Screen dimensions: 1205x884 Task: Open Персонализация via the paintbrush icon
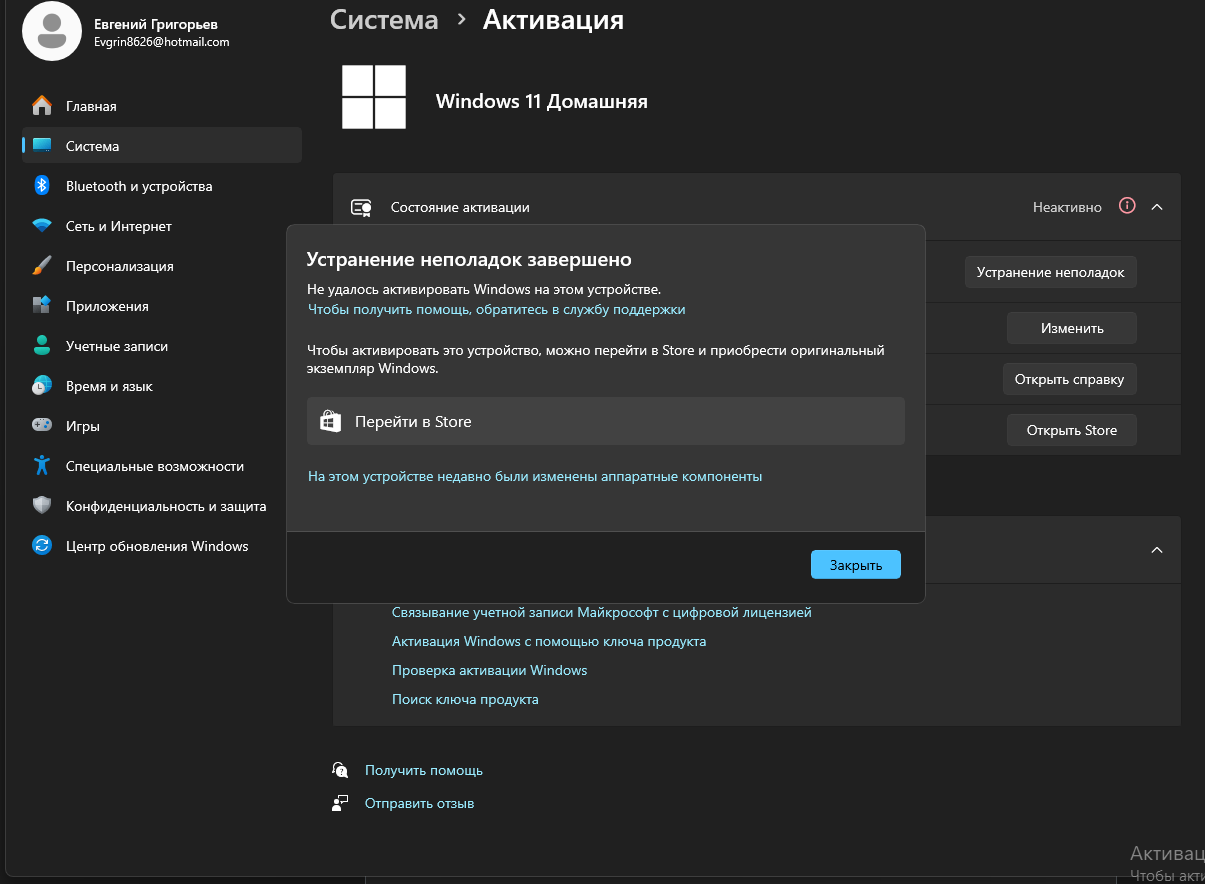tap(42, 266)
